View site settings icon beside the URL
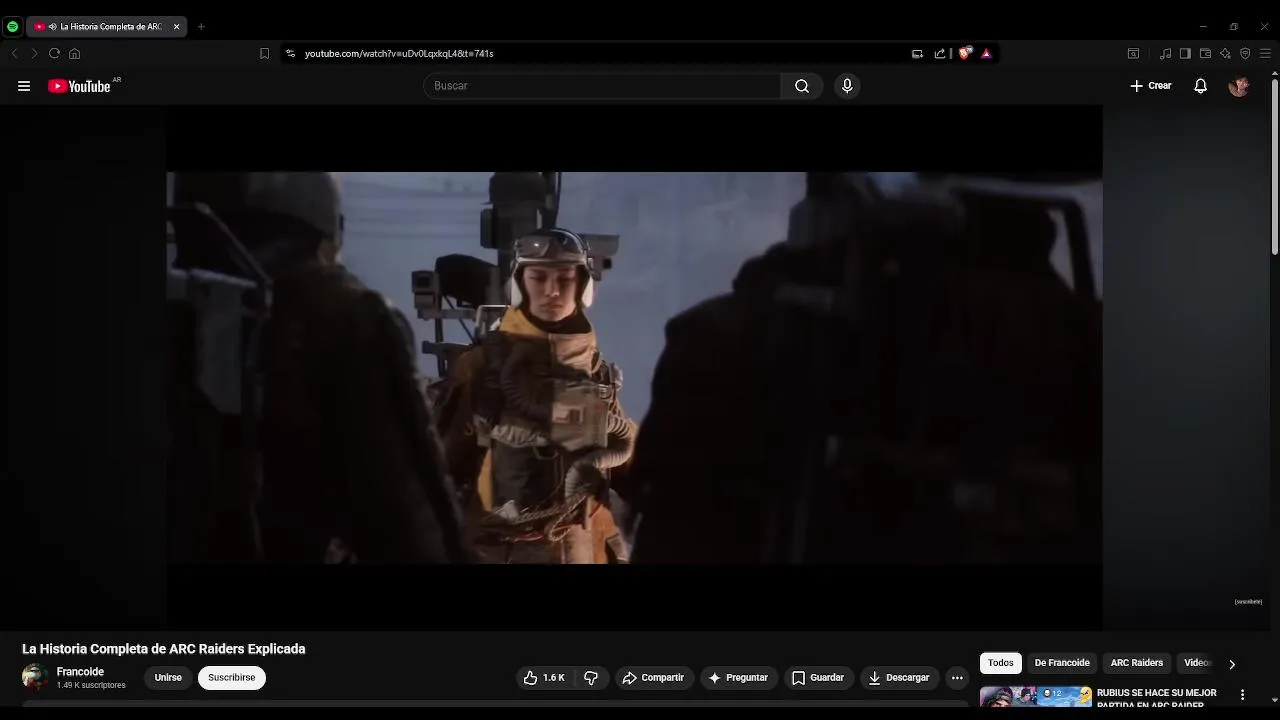Viewport: 1280px width, 720px height. 290,54
